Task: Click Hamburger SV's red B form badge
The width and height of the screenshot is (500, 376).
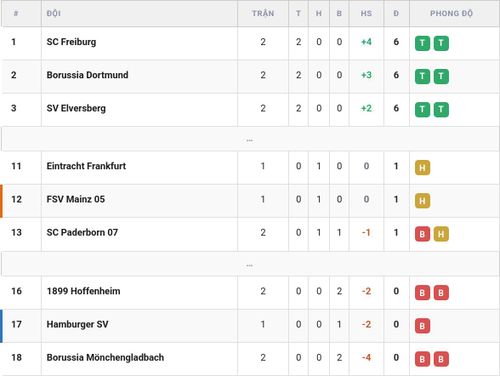Action: click(x=422, y=326)
